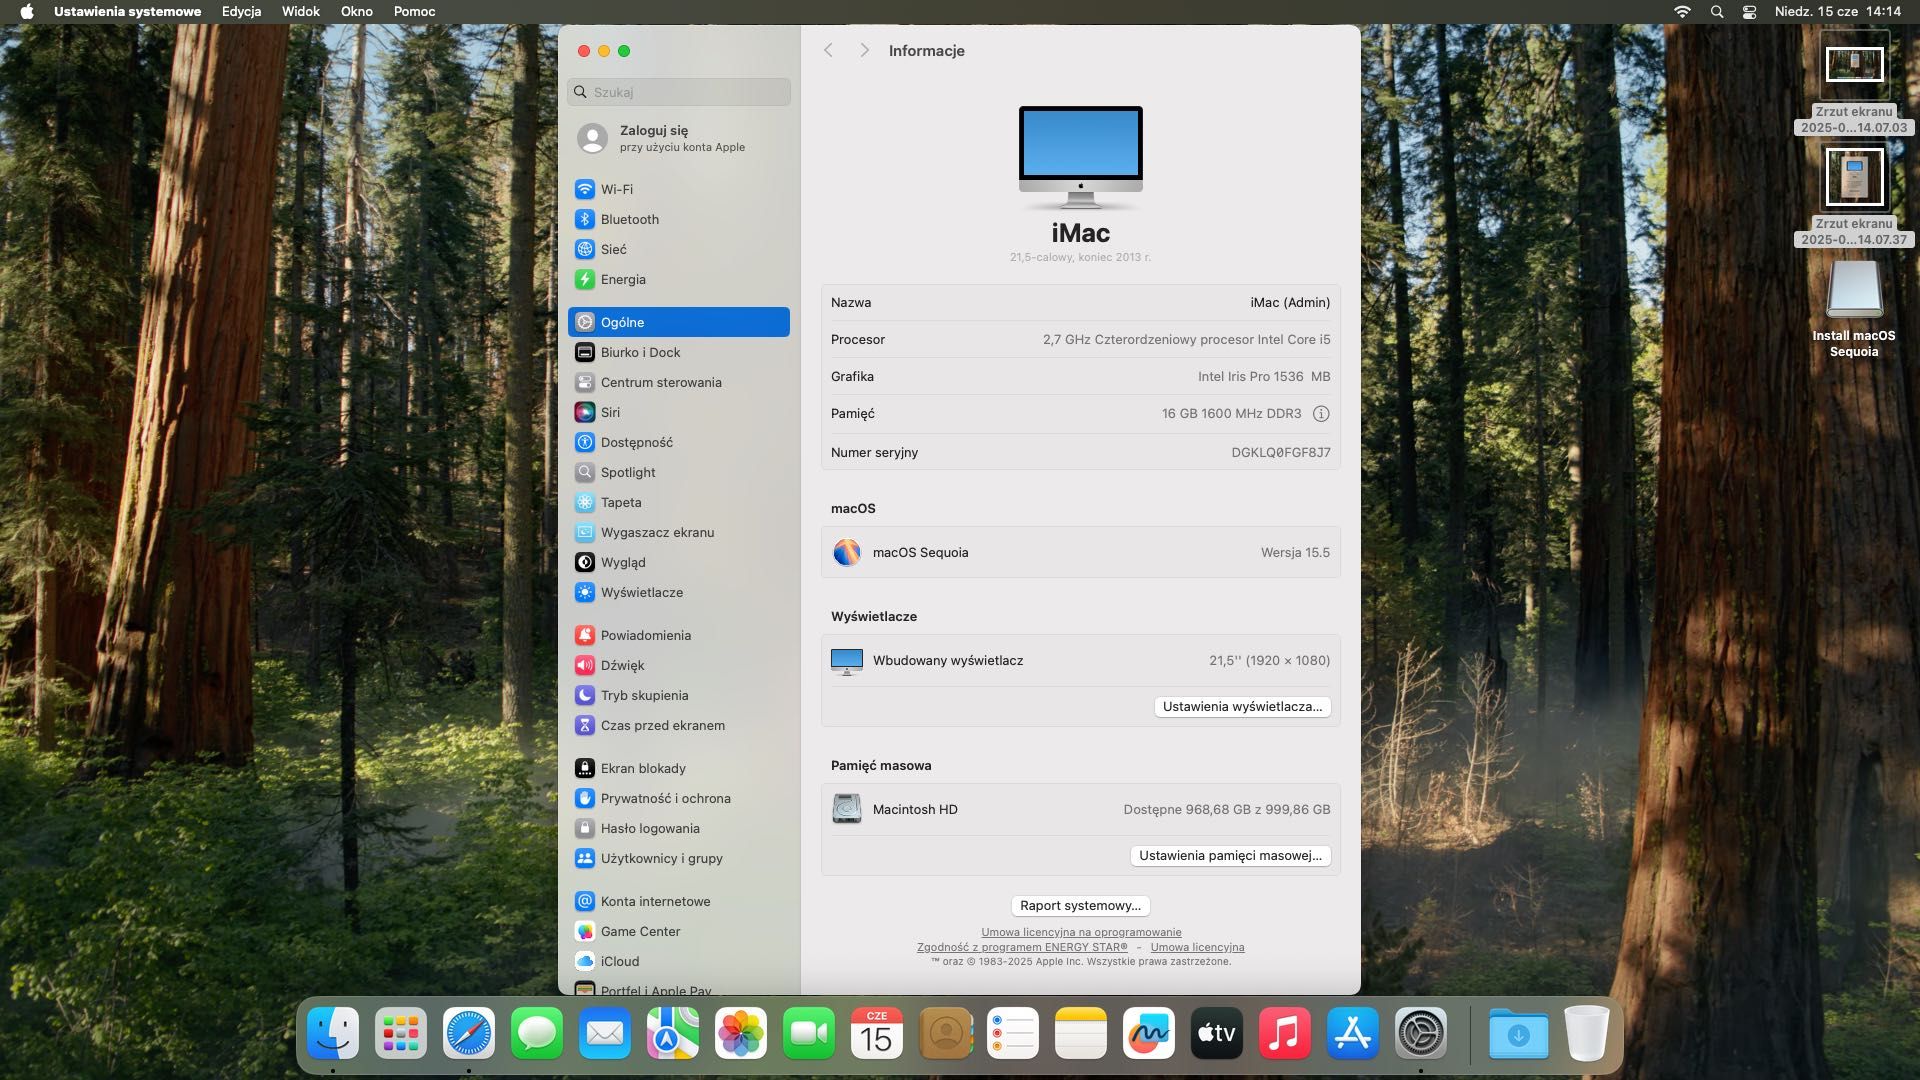Open App Store from the Dock
1920x1080 pixels.
(1353, 1033)
